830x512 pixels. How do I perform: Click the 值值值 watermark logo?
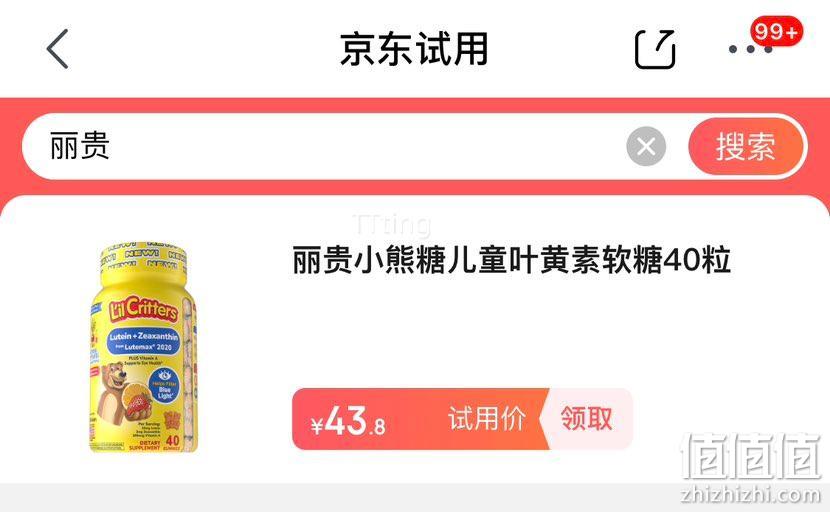click(751, 456)
